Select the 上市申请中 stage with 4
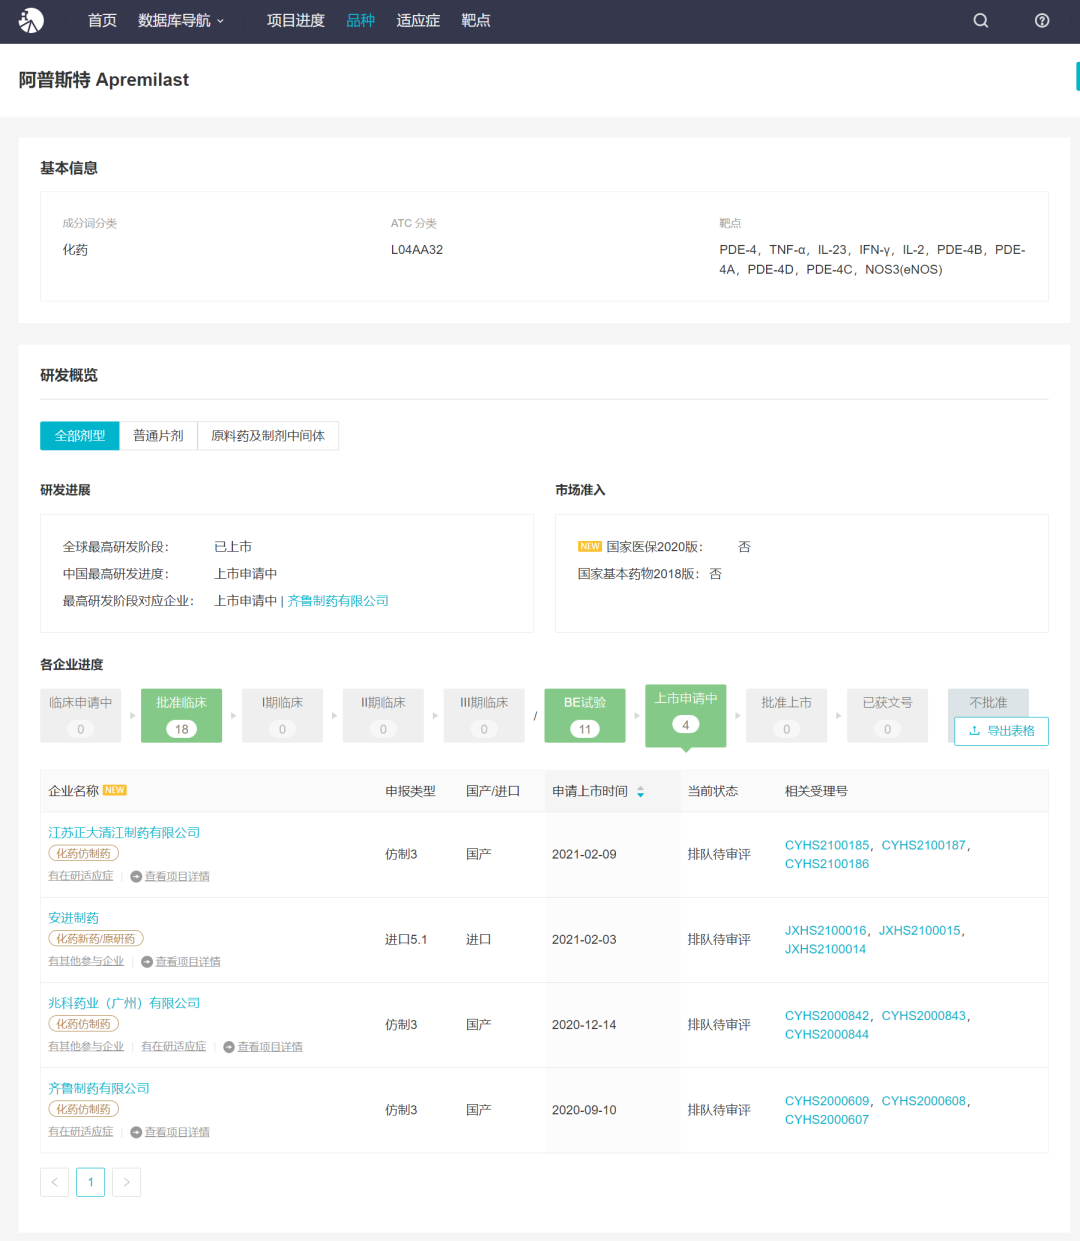The image size is (1080, 1241). [686, 714]
